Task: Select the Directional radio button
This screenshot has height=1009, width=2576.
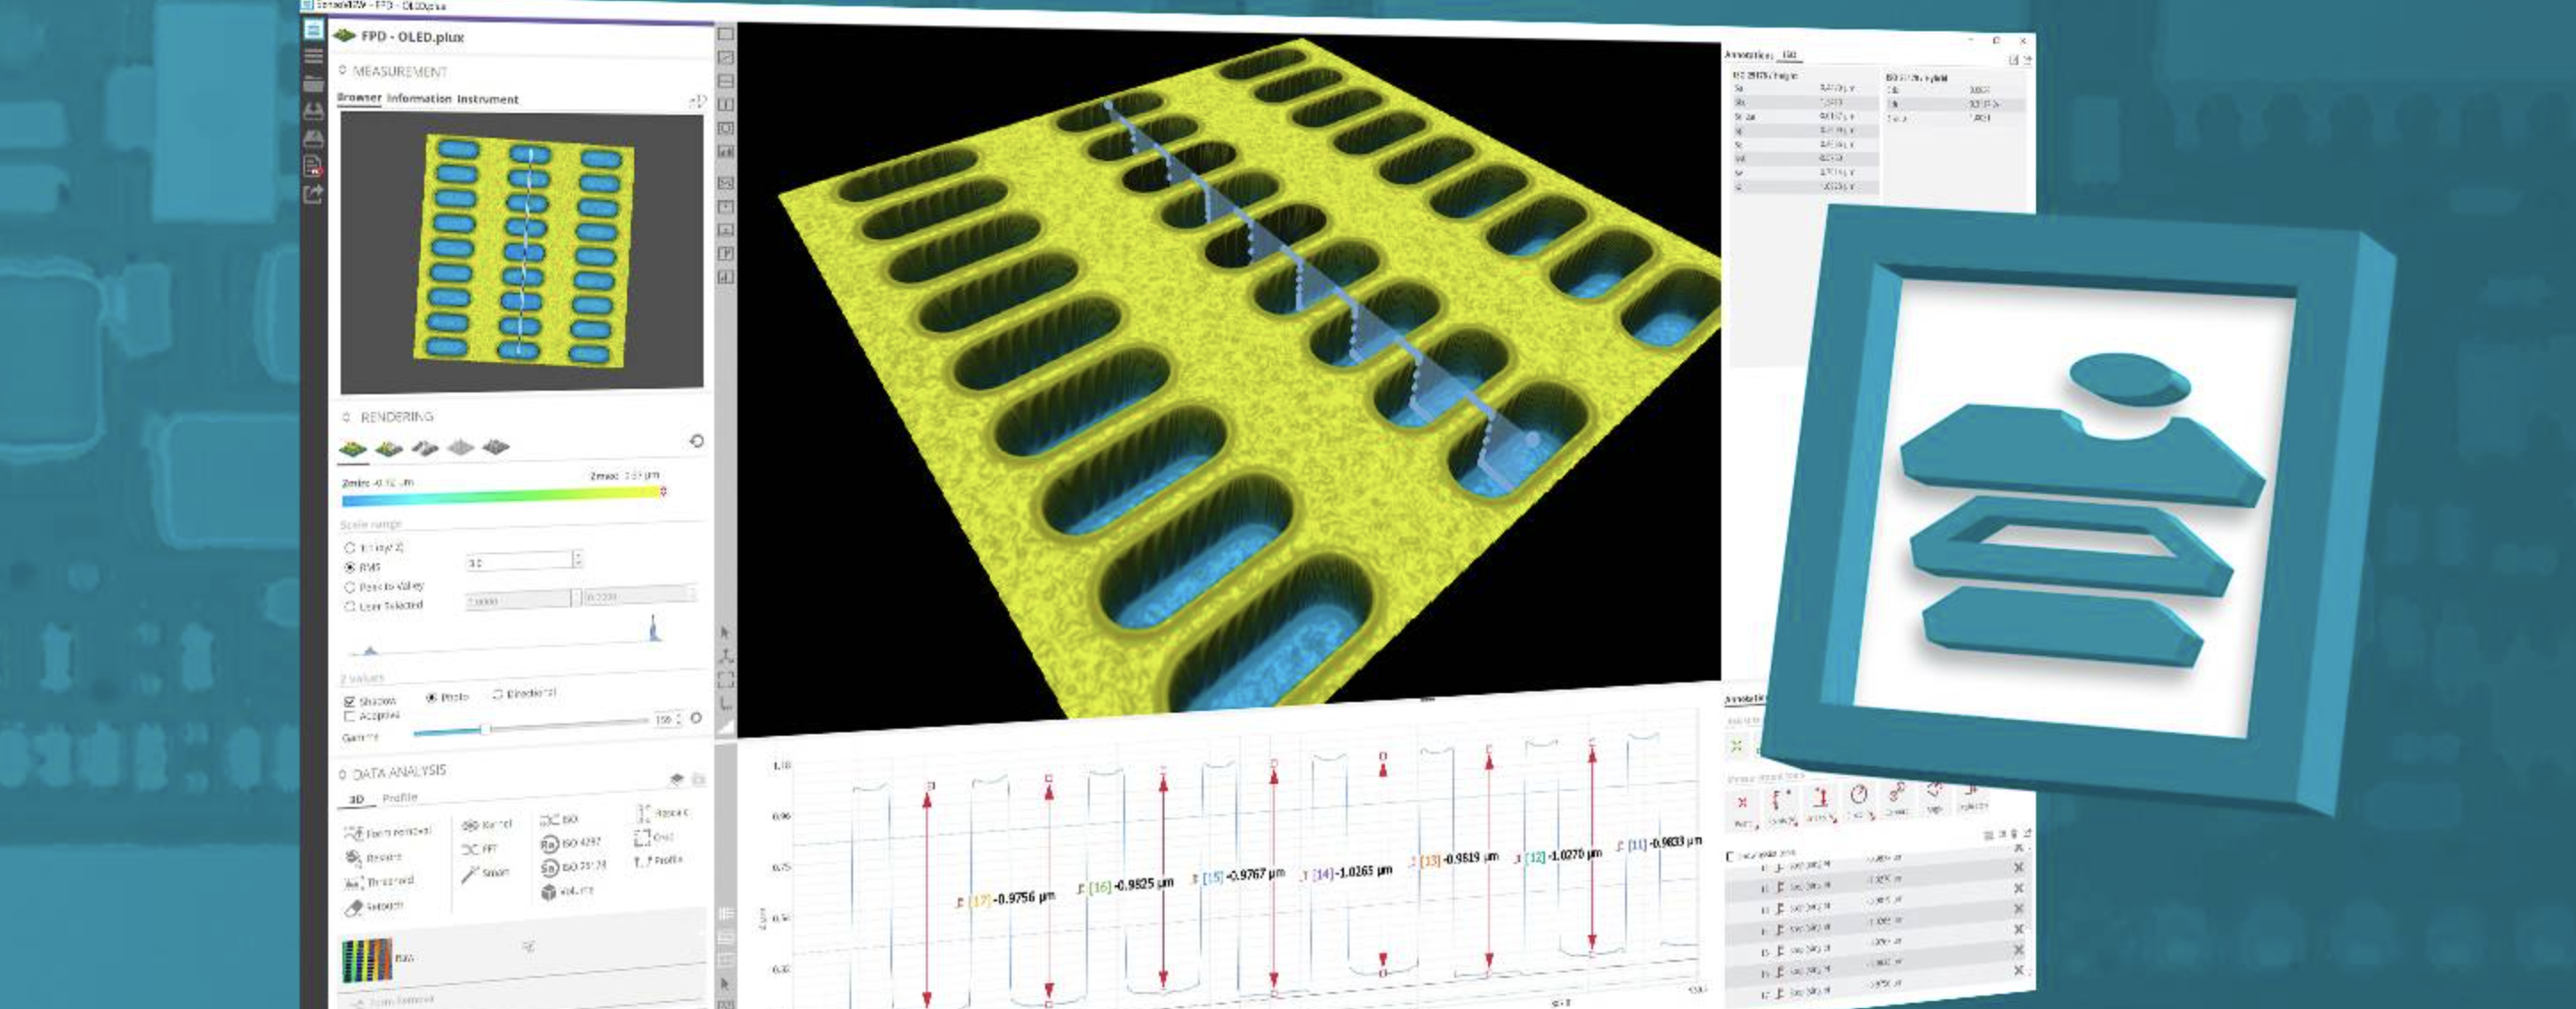Action: (497, 695)
